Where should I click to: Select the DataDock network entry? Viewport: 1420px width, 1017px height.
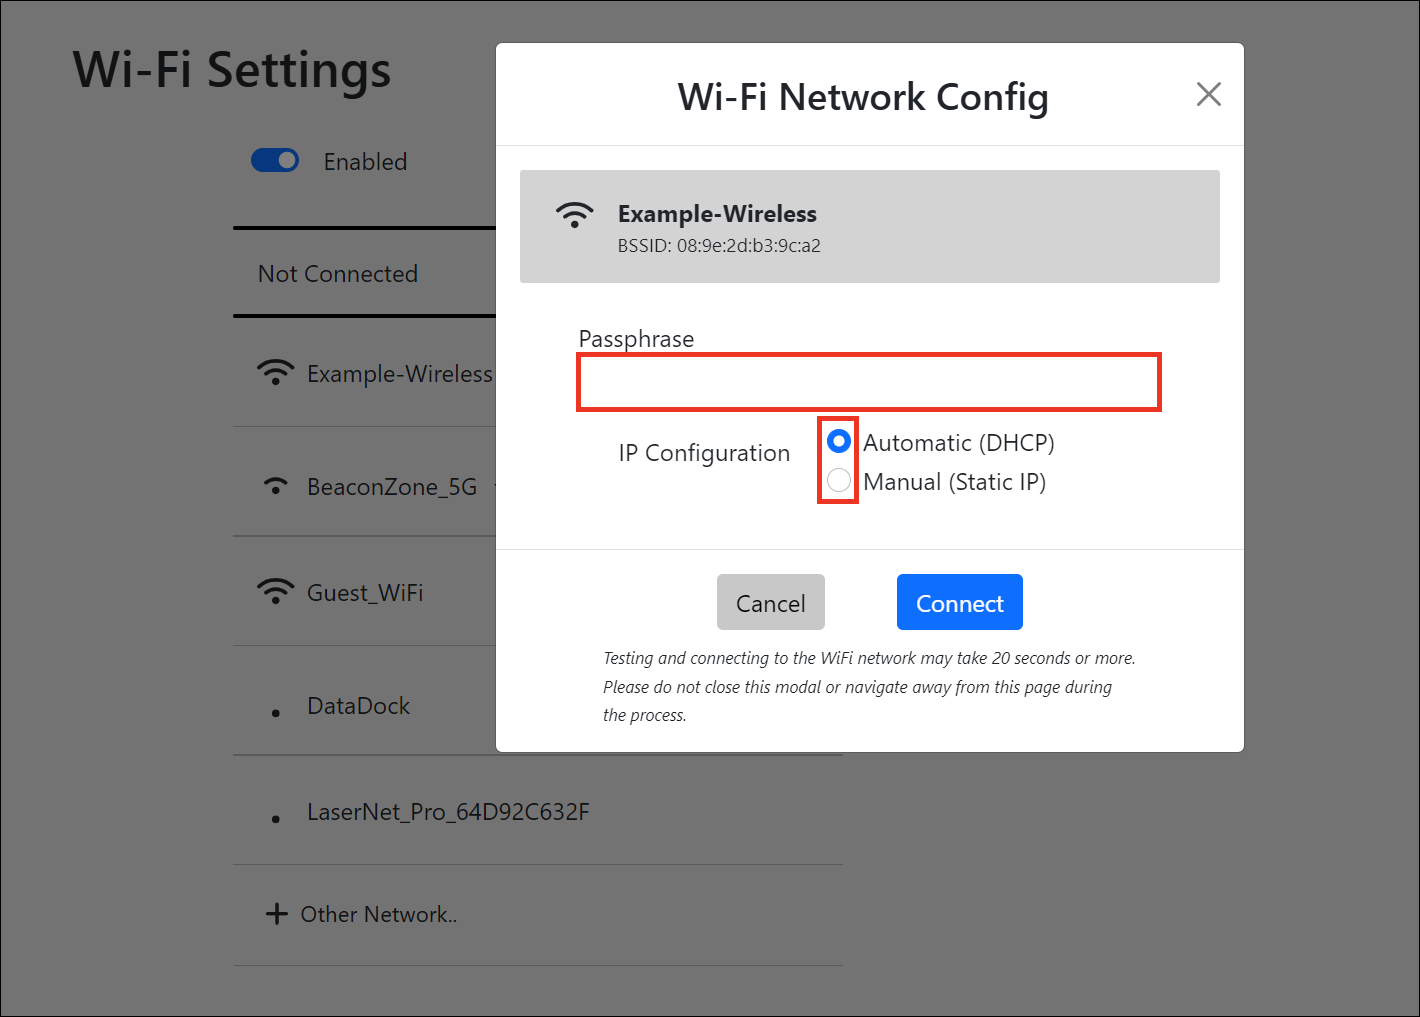tap(359, 706)
